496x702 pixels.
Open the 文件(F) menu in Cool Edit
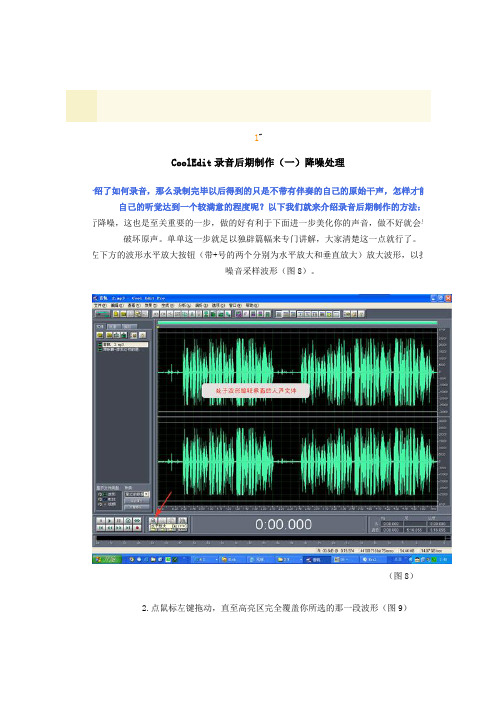pos(100,305)
